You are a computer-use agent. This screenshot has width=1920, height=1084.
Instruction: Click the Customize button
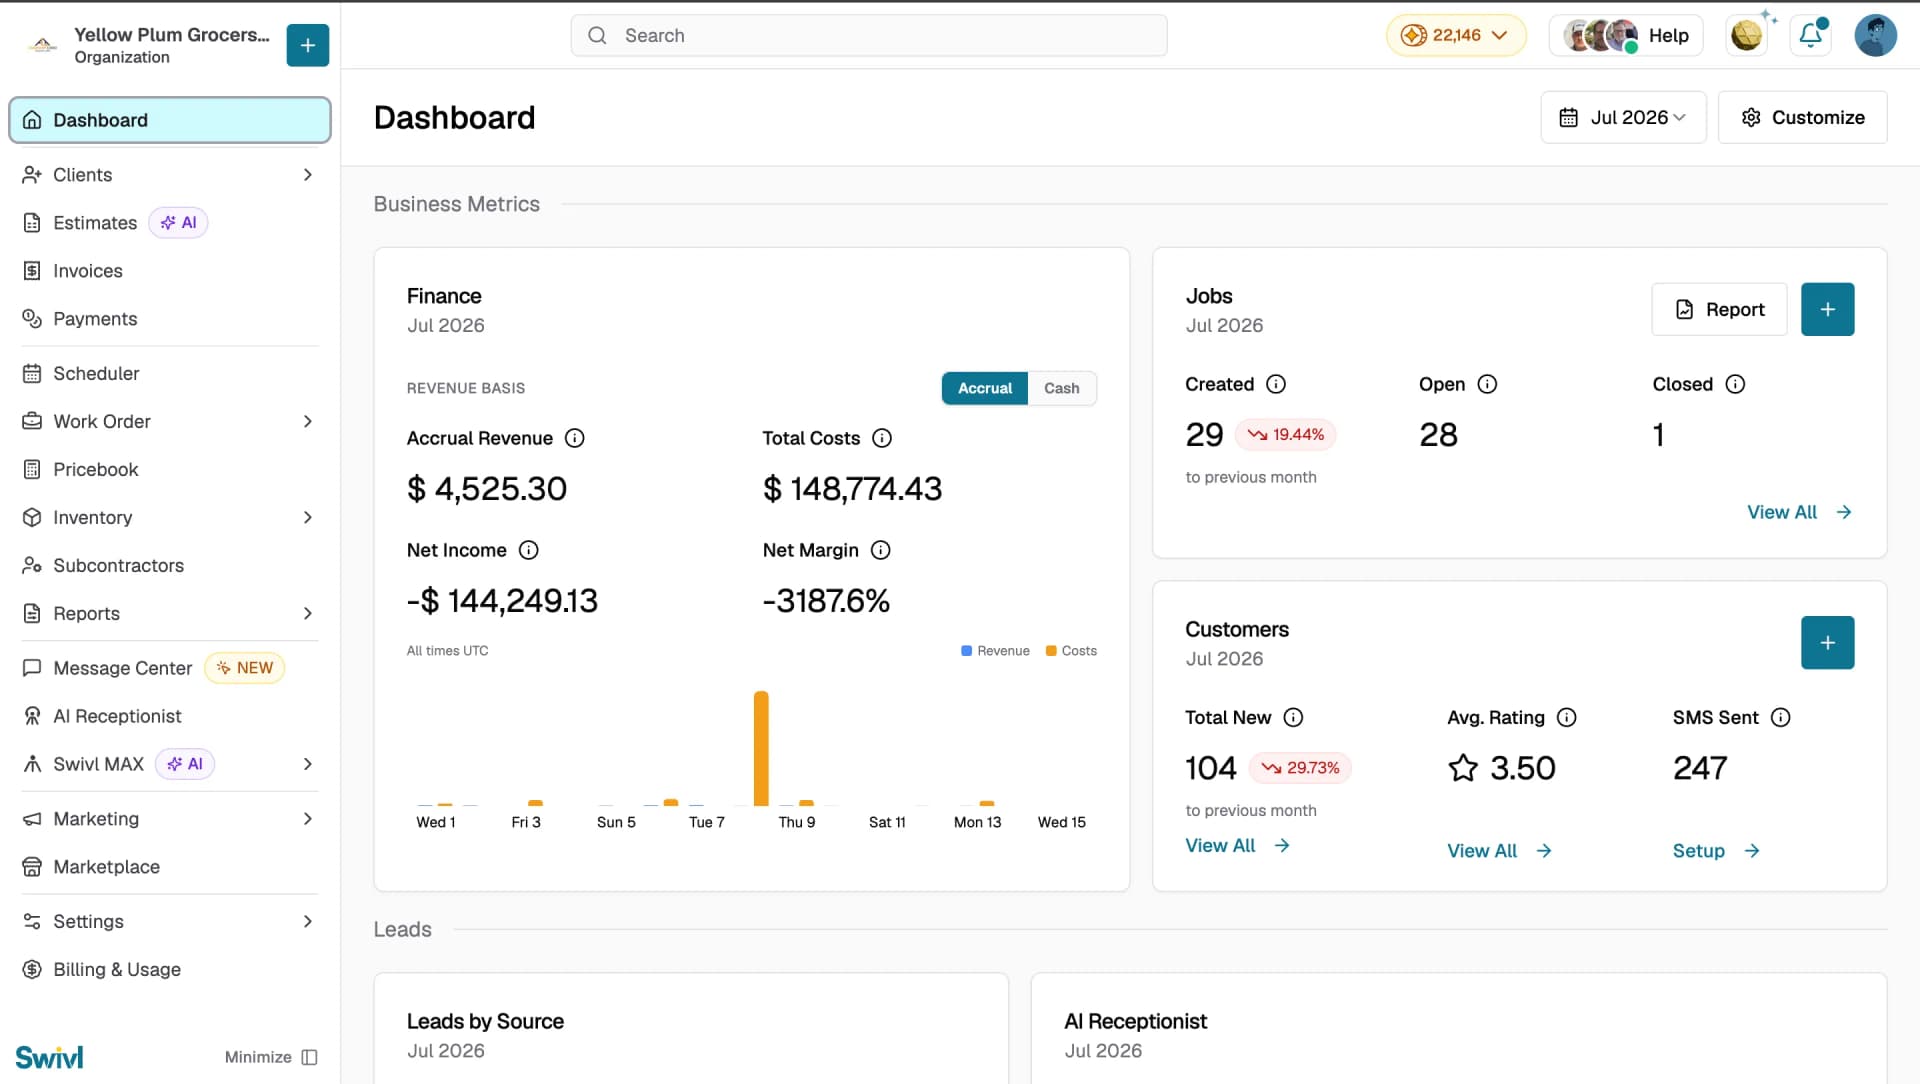[1802, 118]
